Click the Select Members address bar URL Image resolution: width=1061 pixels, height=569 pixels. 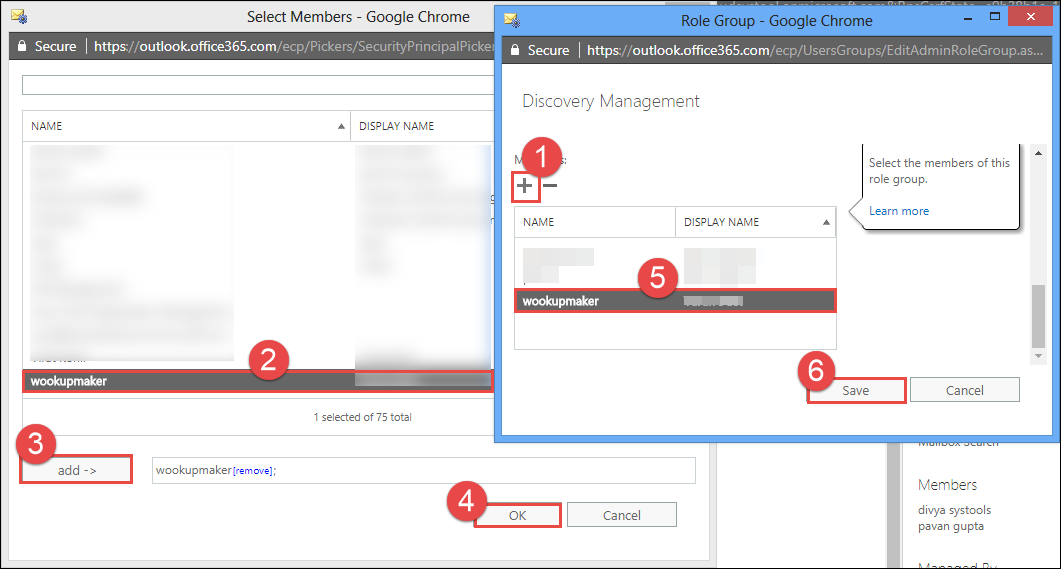pyautogui.click(x=294, y=46)
